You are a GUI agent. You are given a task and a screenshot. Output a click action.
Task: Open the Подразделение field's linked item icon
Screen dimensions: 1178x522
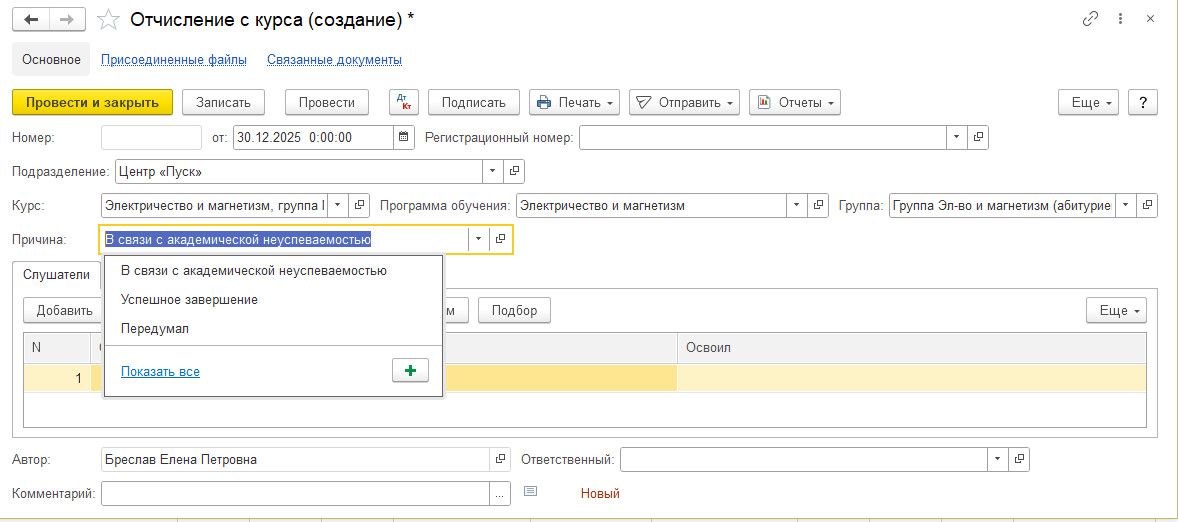[514, 171]
